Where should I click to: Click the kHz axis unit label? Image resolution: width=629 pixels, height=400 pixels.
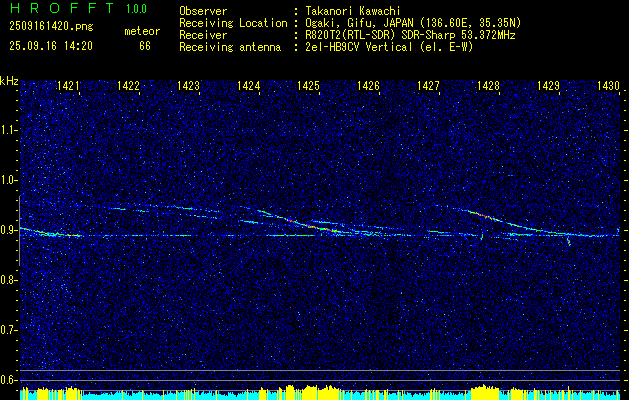9,81
